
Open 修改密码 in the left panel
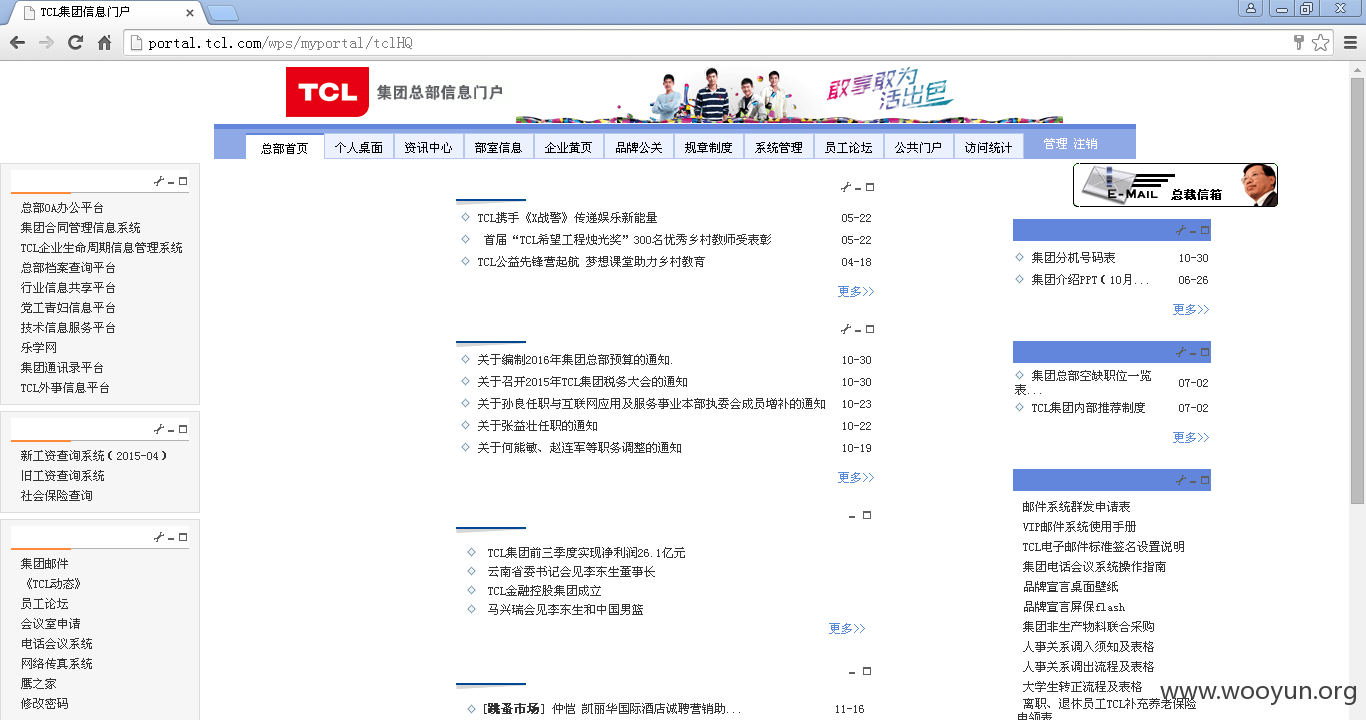click(45, 704)
